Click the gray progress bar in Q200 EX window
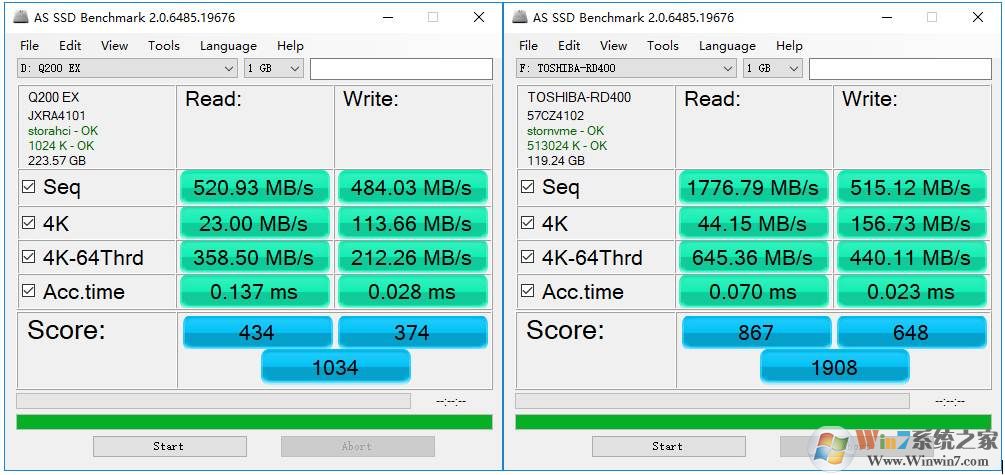 (x=213, y=401)
